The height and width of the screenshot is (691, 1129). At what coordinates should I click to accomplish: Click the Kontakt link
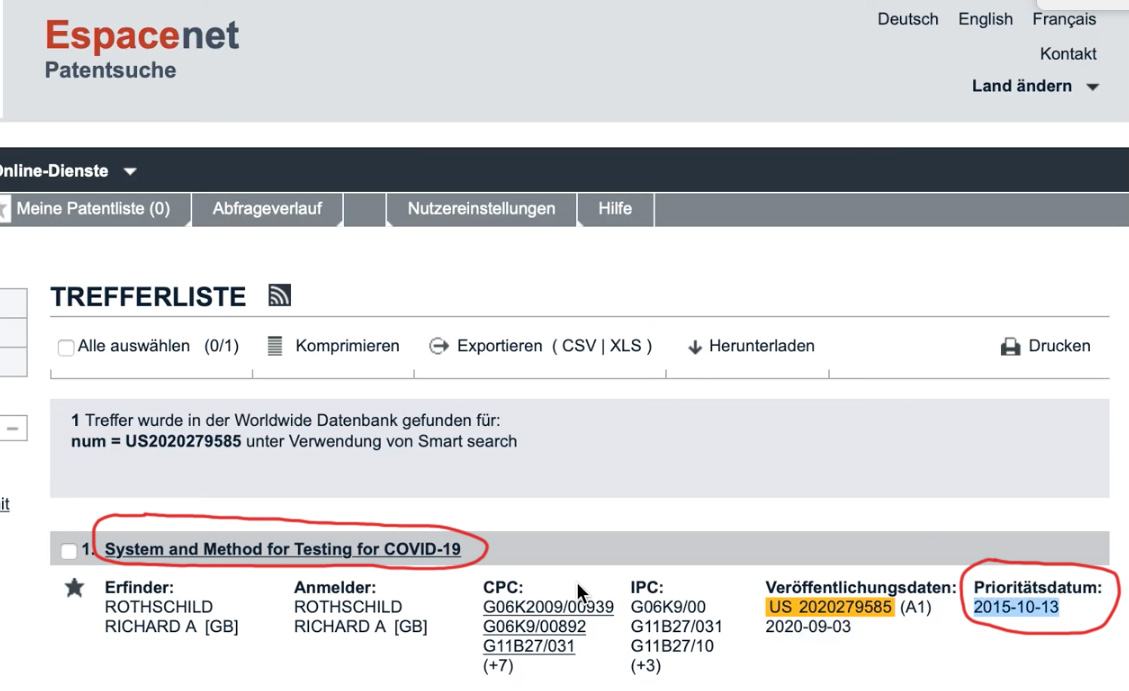point(1067,54)
